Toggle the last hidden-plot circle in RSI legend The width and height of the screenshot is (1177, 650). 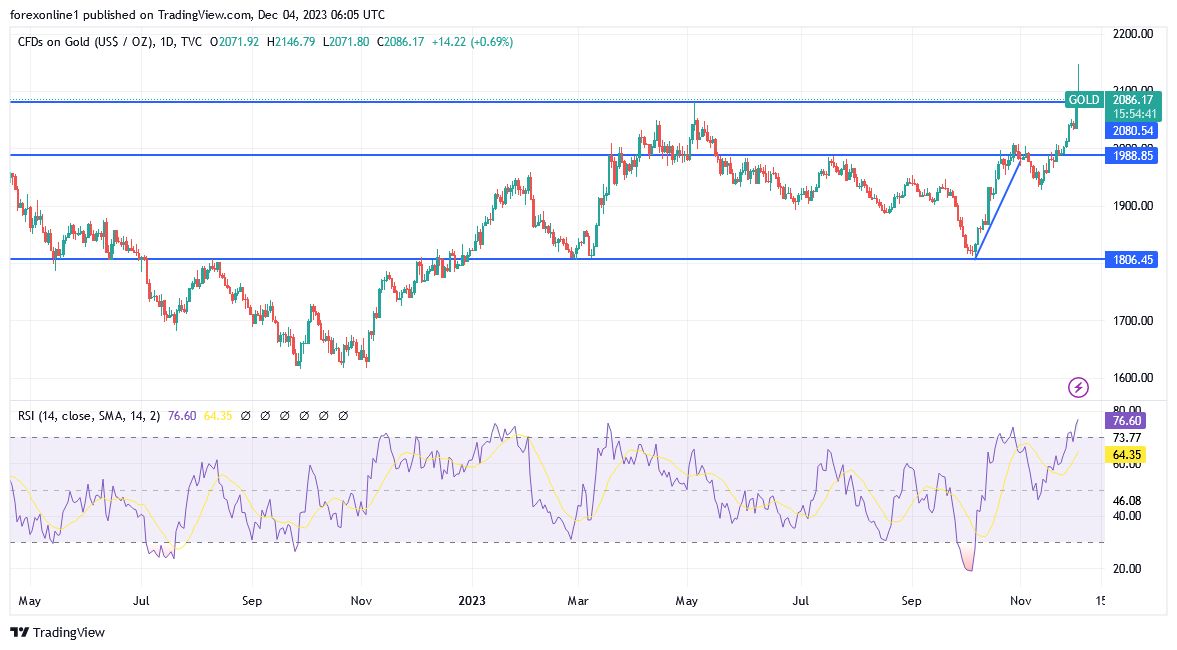click(343, 416)
